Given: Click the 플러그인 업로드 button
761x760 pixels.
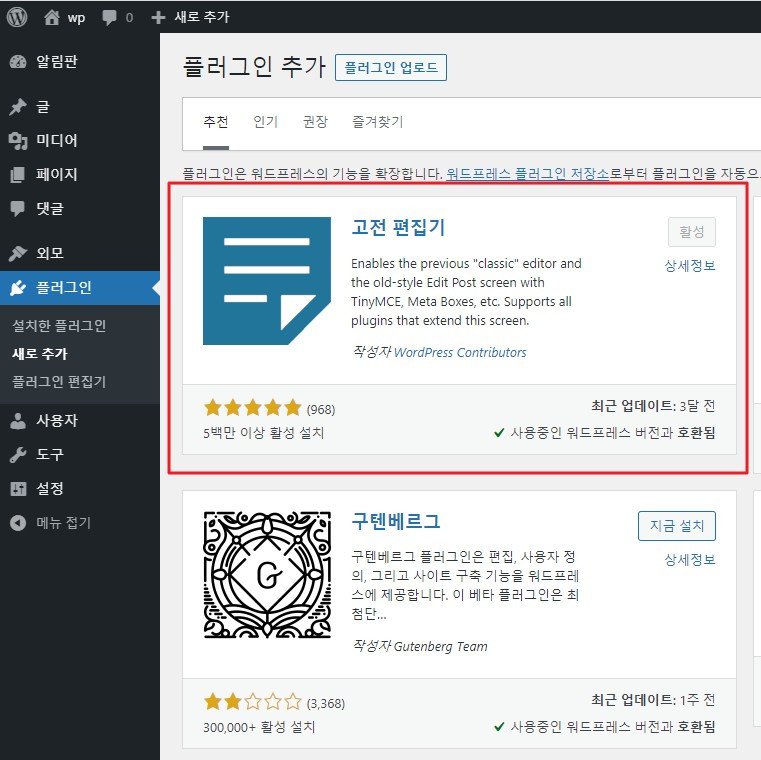Looking at the screenshot, I should pyautogui.click(x=391, y=67).
